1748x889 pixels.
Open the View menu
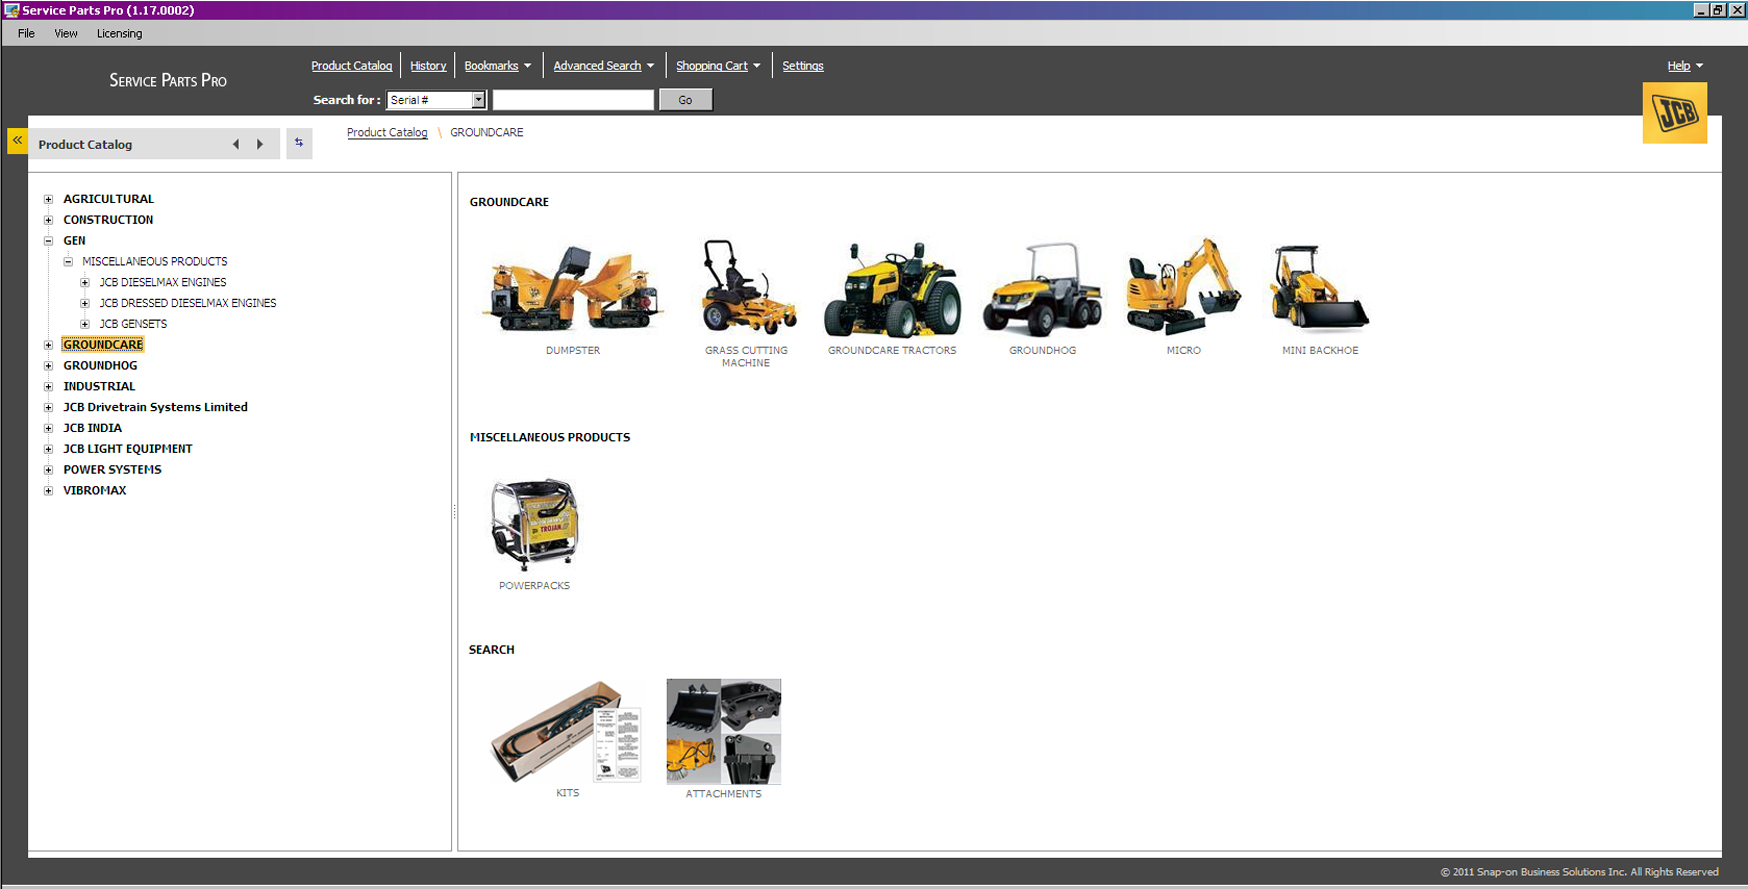(66, 33)
